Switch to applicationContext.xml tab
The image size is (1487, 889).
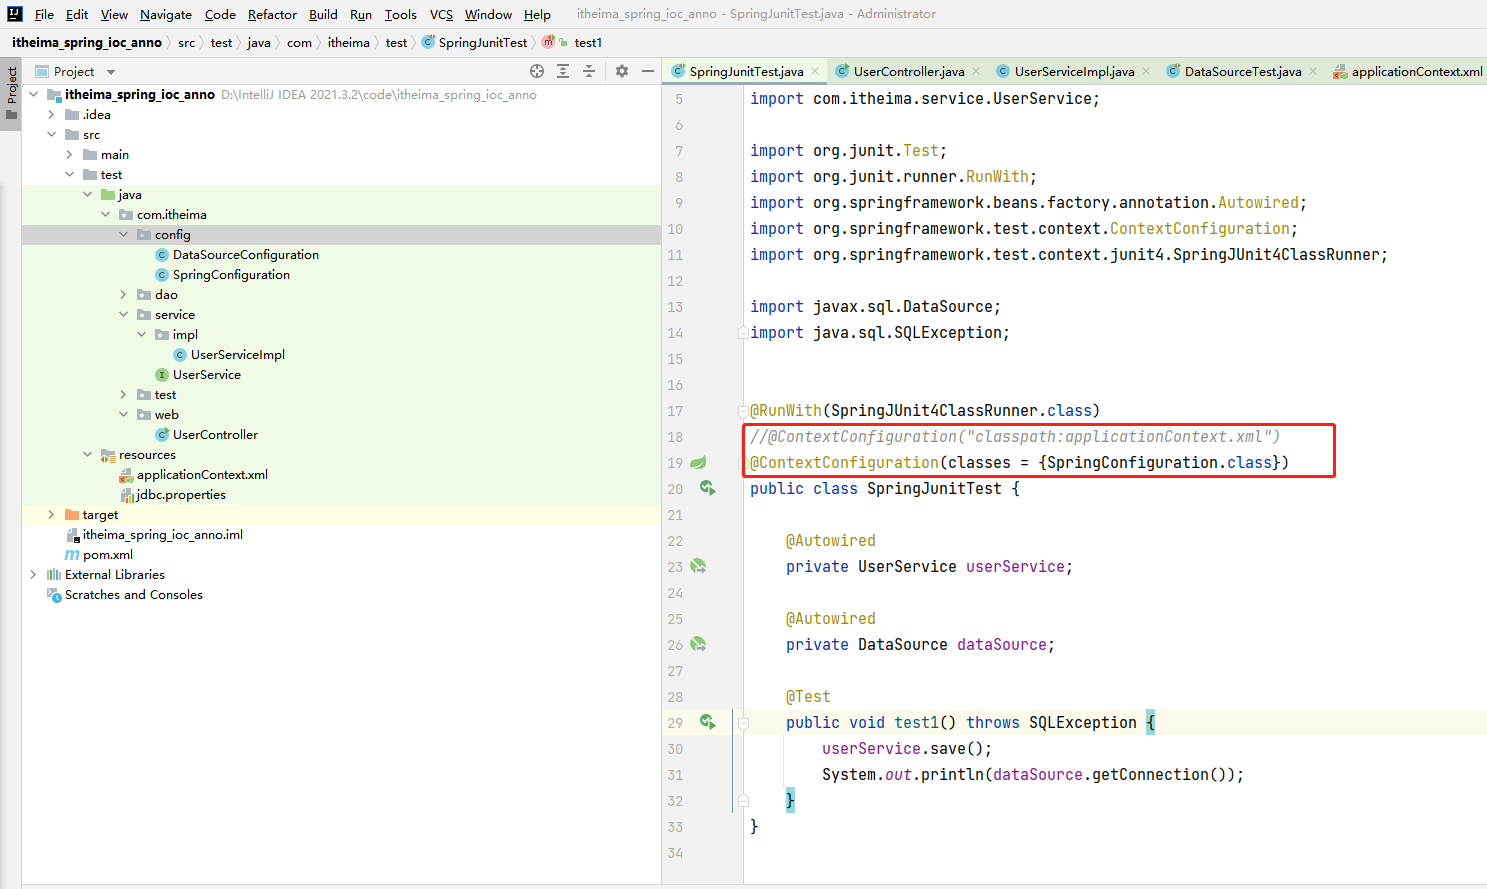pos(1408,71)
